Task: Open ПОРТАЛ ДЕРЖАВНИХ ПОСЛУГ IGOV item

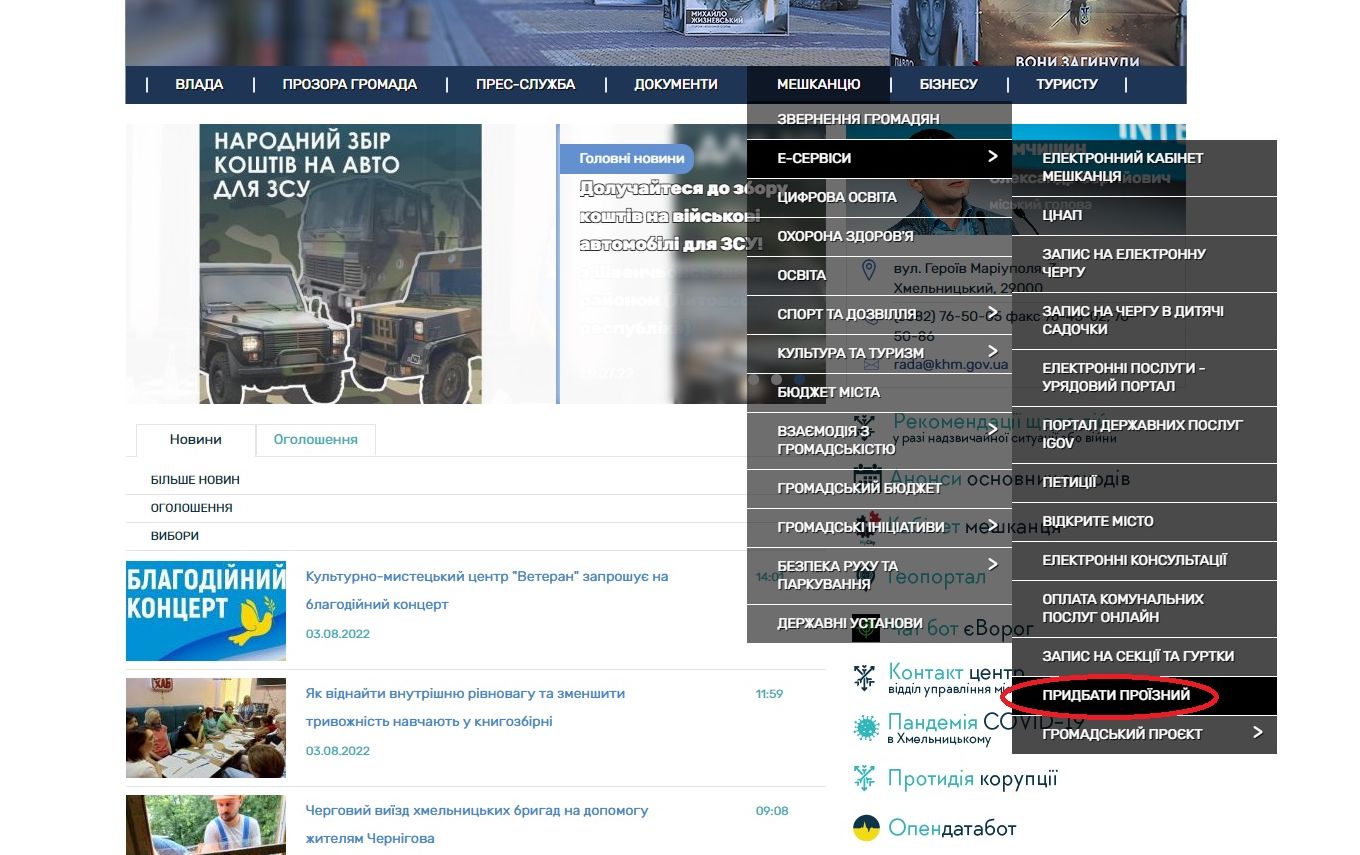Action: 1144,434
